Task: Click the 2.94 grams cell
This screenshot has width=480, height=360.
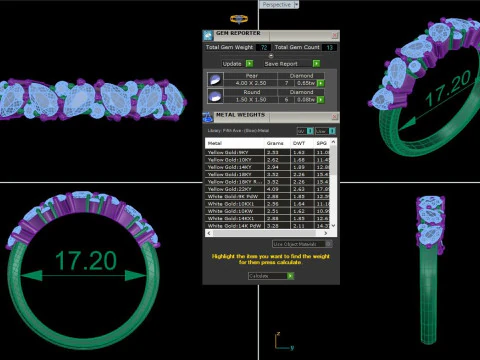Action: click(x=277, y=167)
